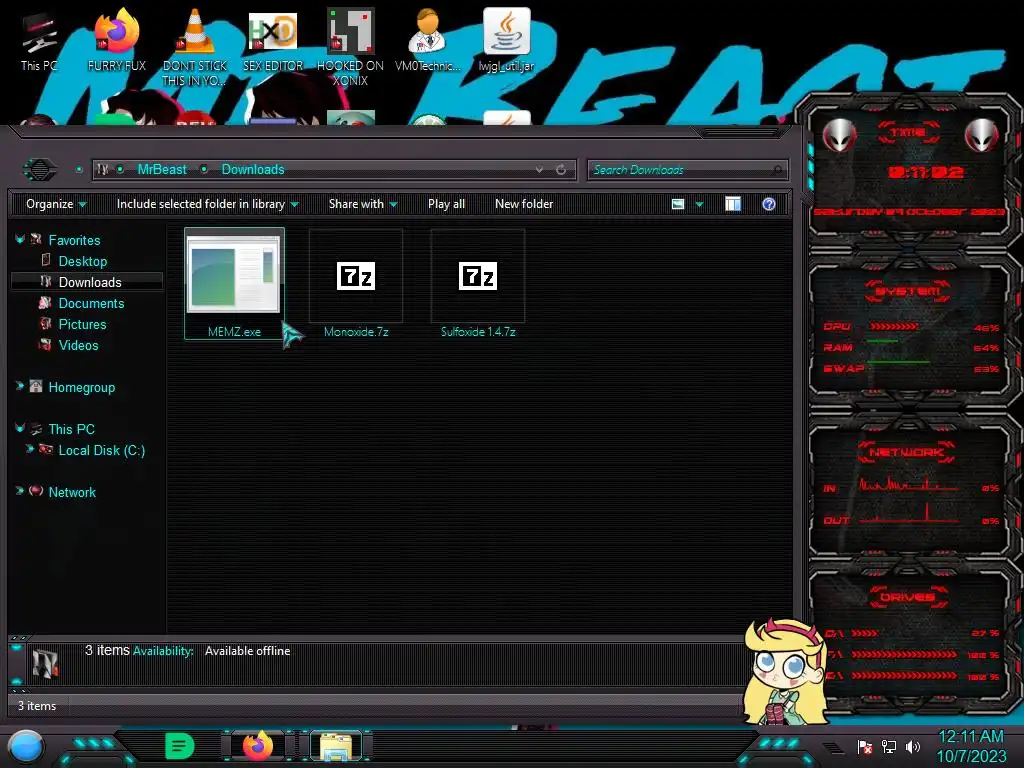
Task: Open the VM0Technic desktop shortcut
Action: point(428,40)
